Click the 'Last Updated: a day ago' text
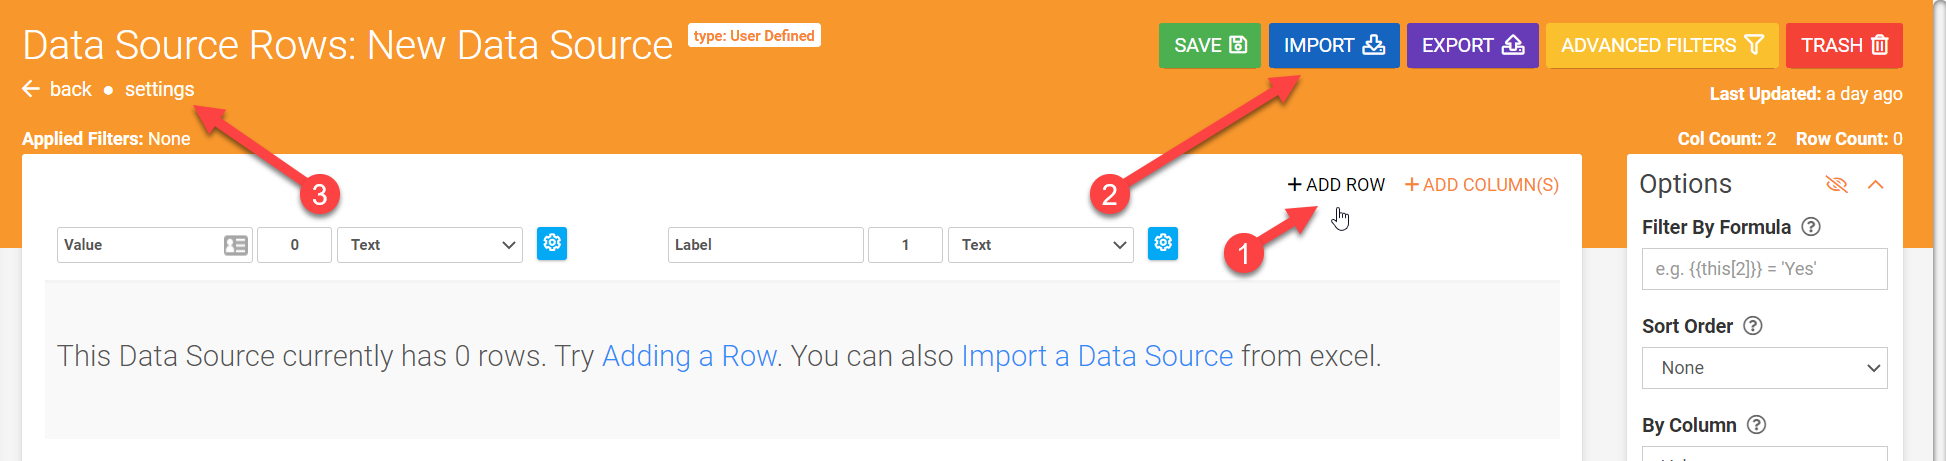This screenshot has height=461, width=1946. [1806, 94]
